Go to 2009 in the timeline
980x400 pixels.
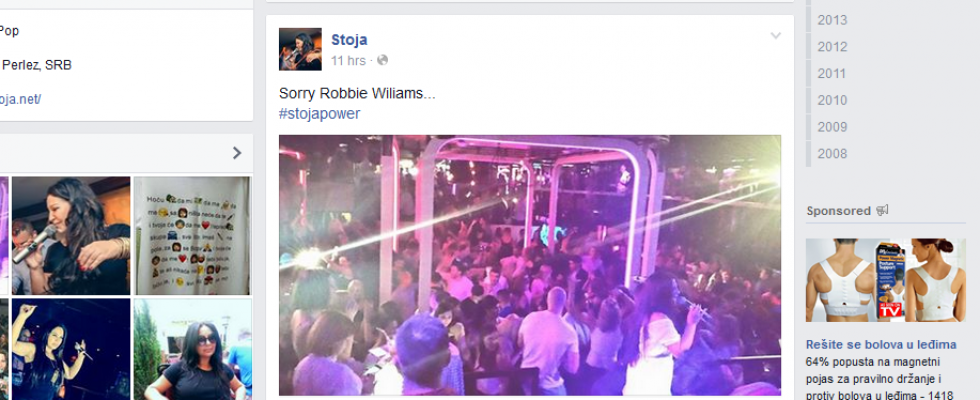832,127
